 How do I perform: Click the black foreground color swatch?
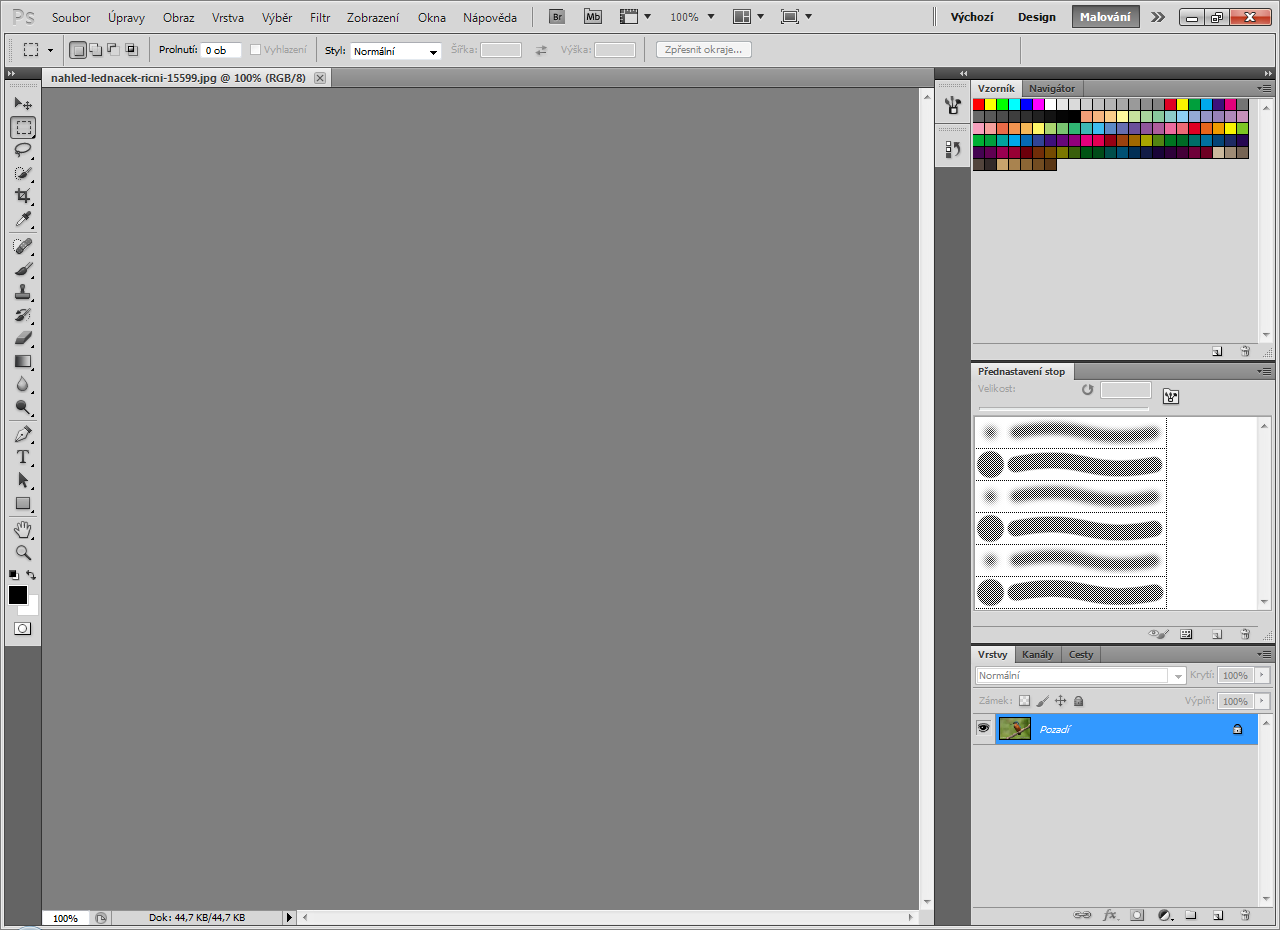[17, 595]
